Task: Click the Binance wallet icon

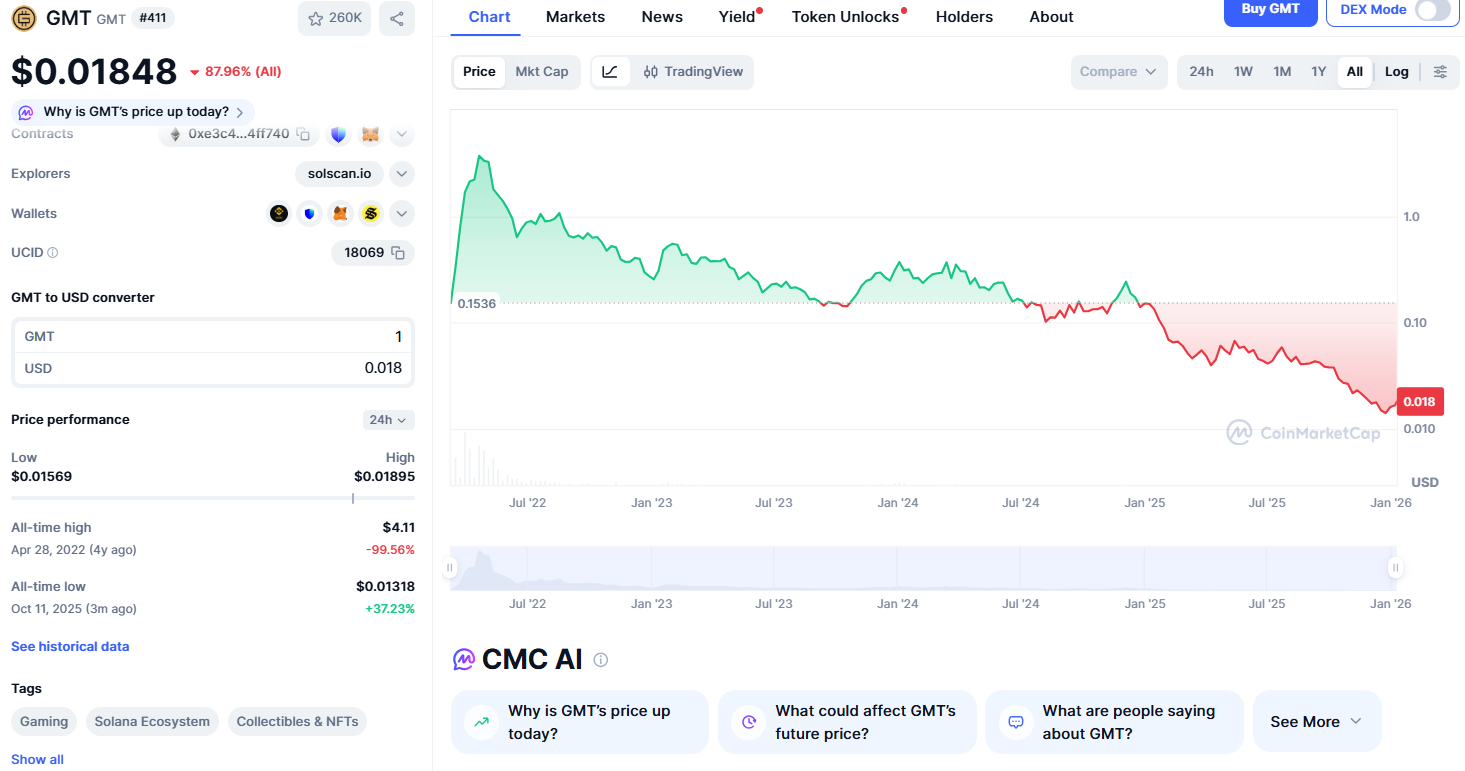Action: (279, 213)
